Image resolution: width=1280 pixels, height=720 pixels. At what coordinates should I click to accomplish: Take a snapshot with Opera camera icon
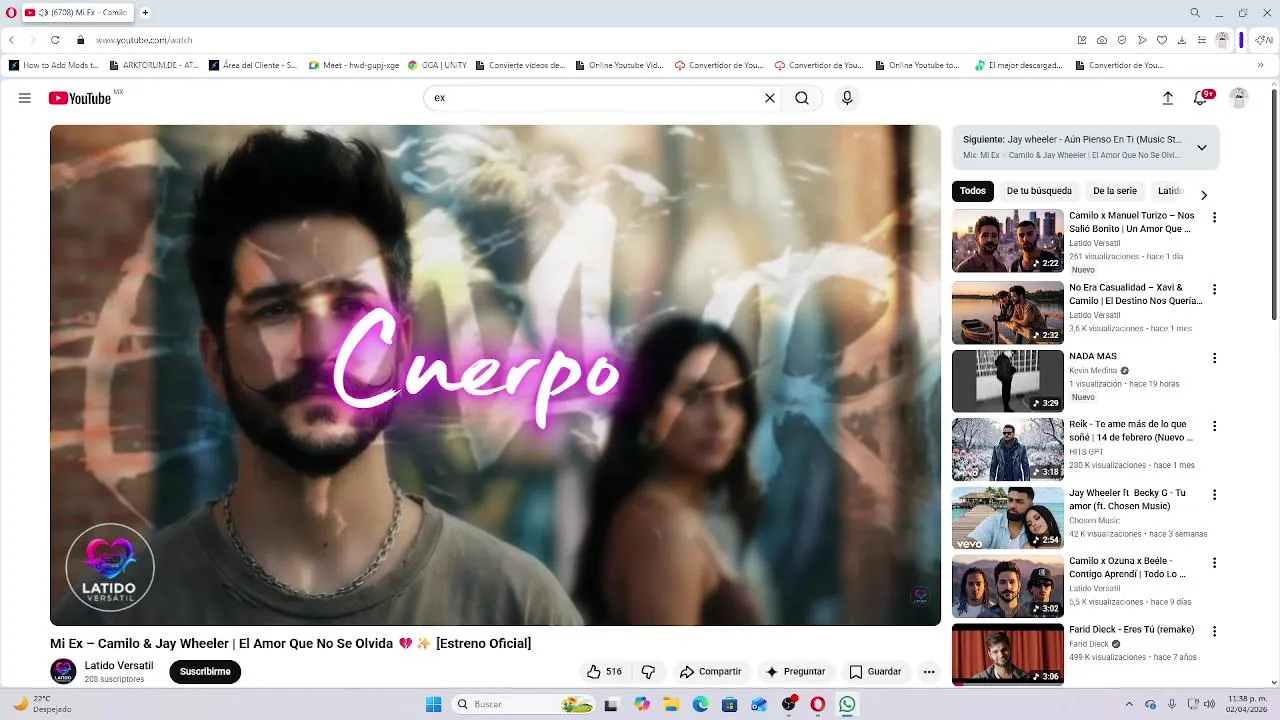click(1102, 40)
